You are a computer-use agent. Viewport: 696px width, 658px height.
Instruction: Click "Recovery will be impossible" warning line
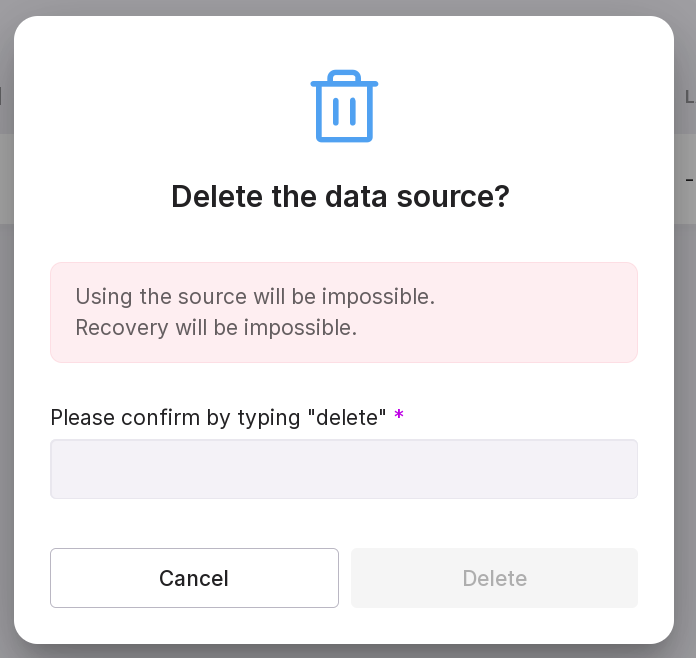pos(216,327)
